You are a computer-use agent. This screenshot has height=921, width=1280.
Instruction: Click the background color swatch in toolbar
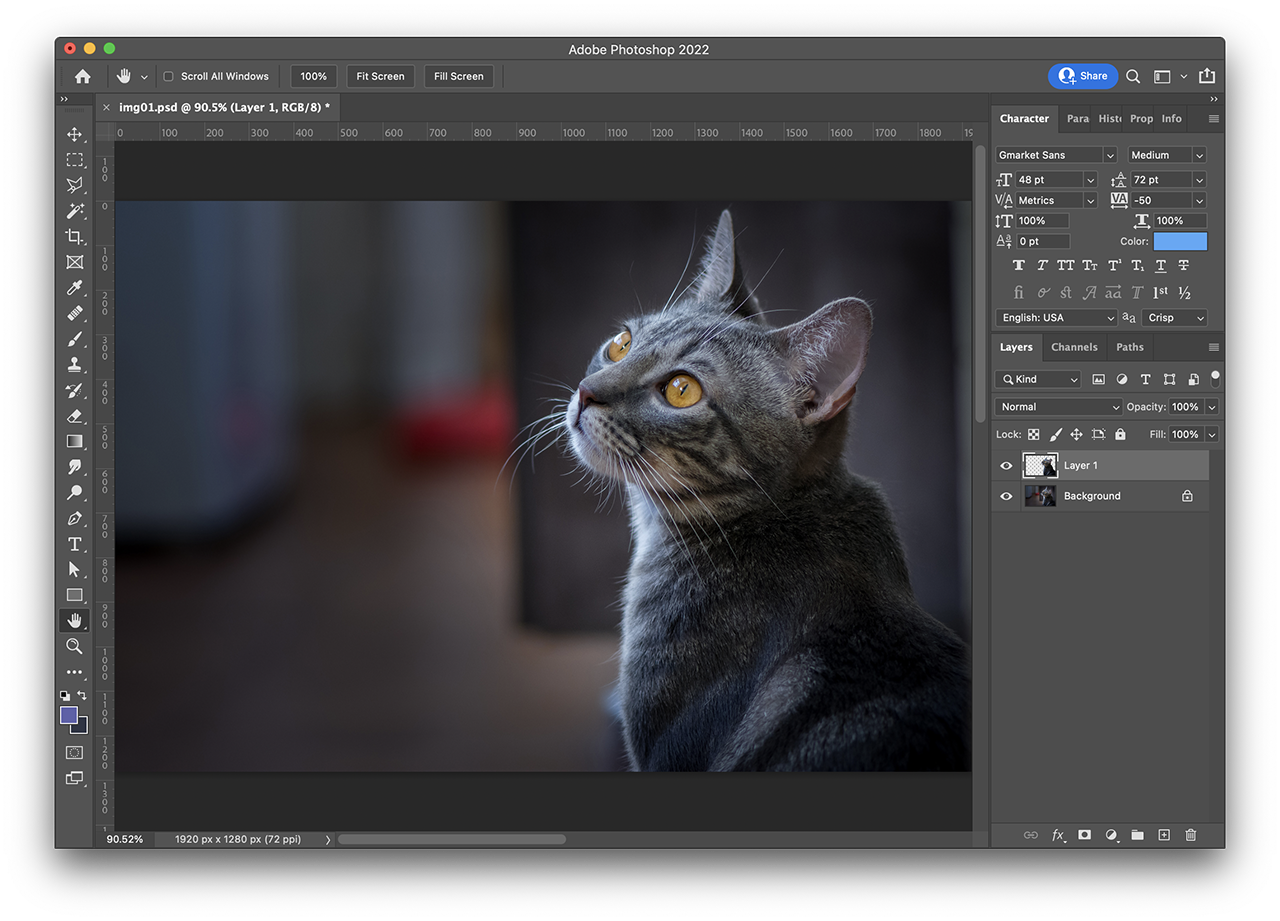(x=82, y=728)
